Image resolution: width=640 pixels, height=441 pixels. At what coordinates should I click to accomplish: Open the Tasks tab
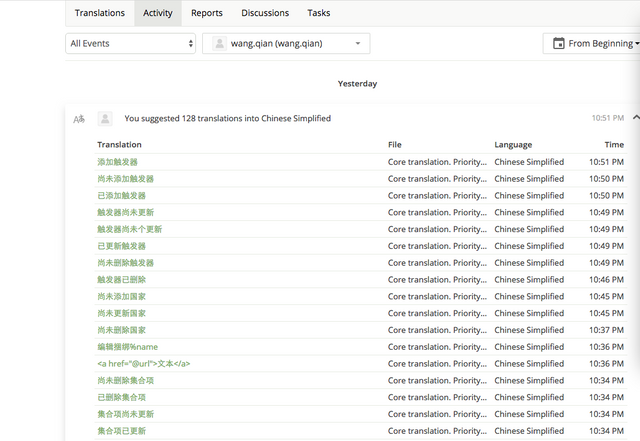(x=319, y=13)
